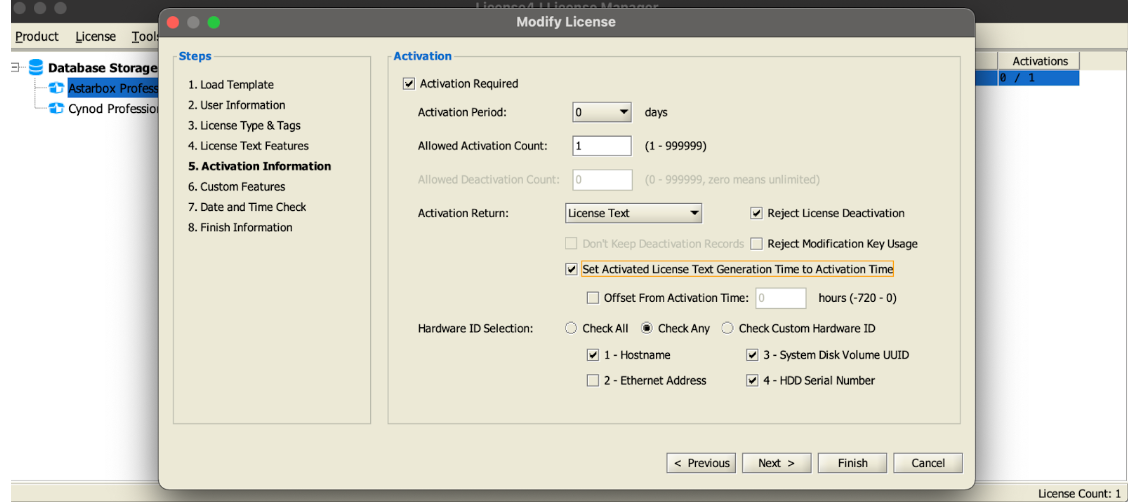Click the Astarbox Professional product icon
This screenshot has width=1128, height=502.
(57, 89)
